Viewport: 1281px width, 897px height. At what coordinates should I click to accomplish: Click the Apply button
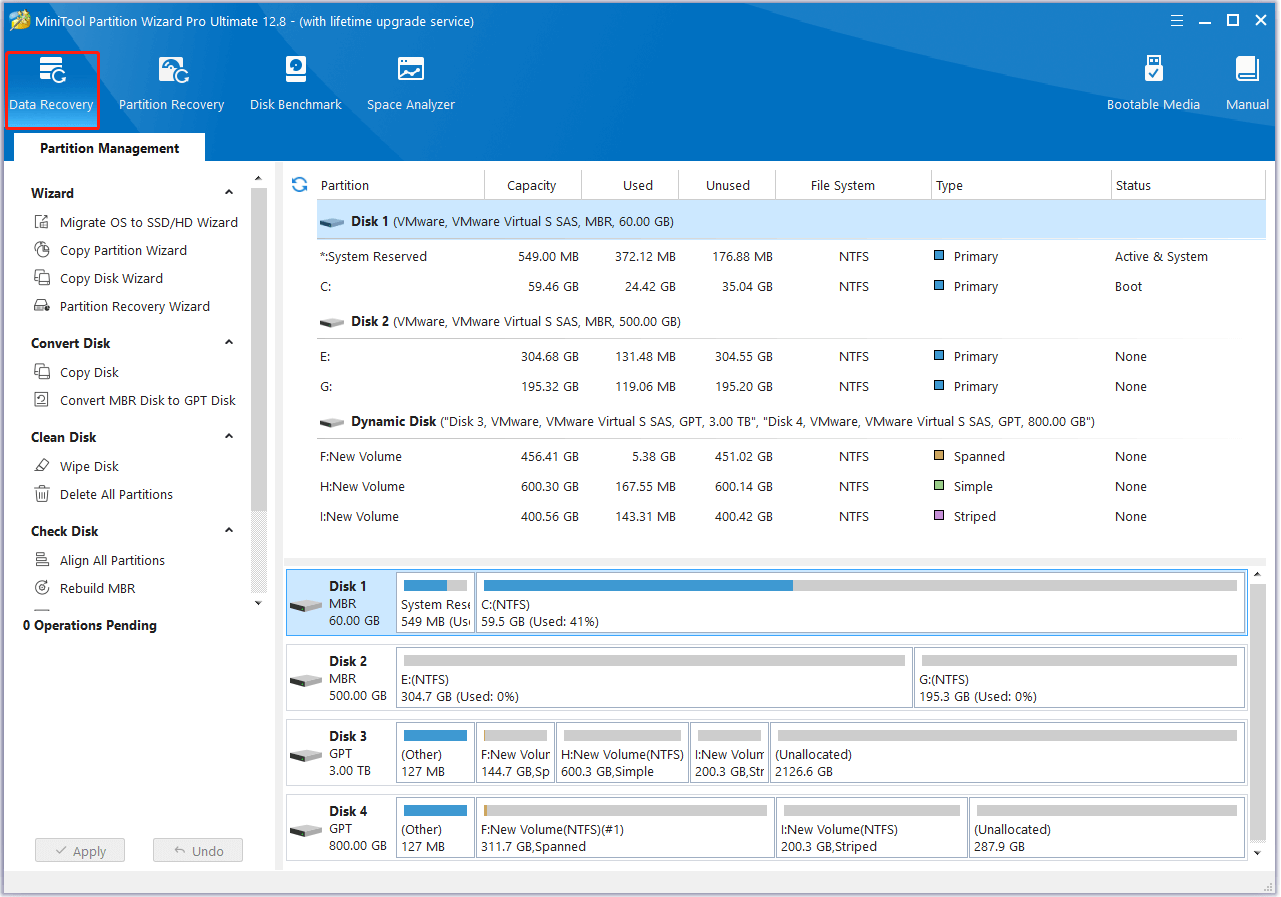79,851
